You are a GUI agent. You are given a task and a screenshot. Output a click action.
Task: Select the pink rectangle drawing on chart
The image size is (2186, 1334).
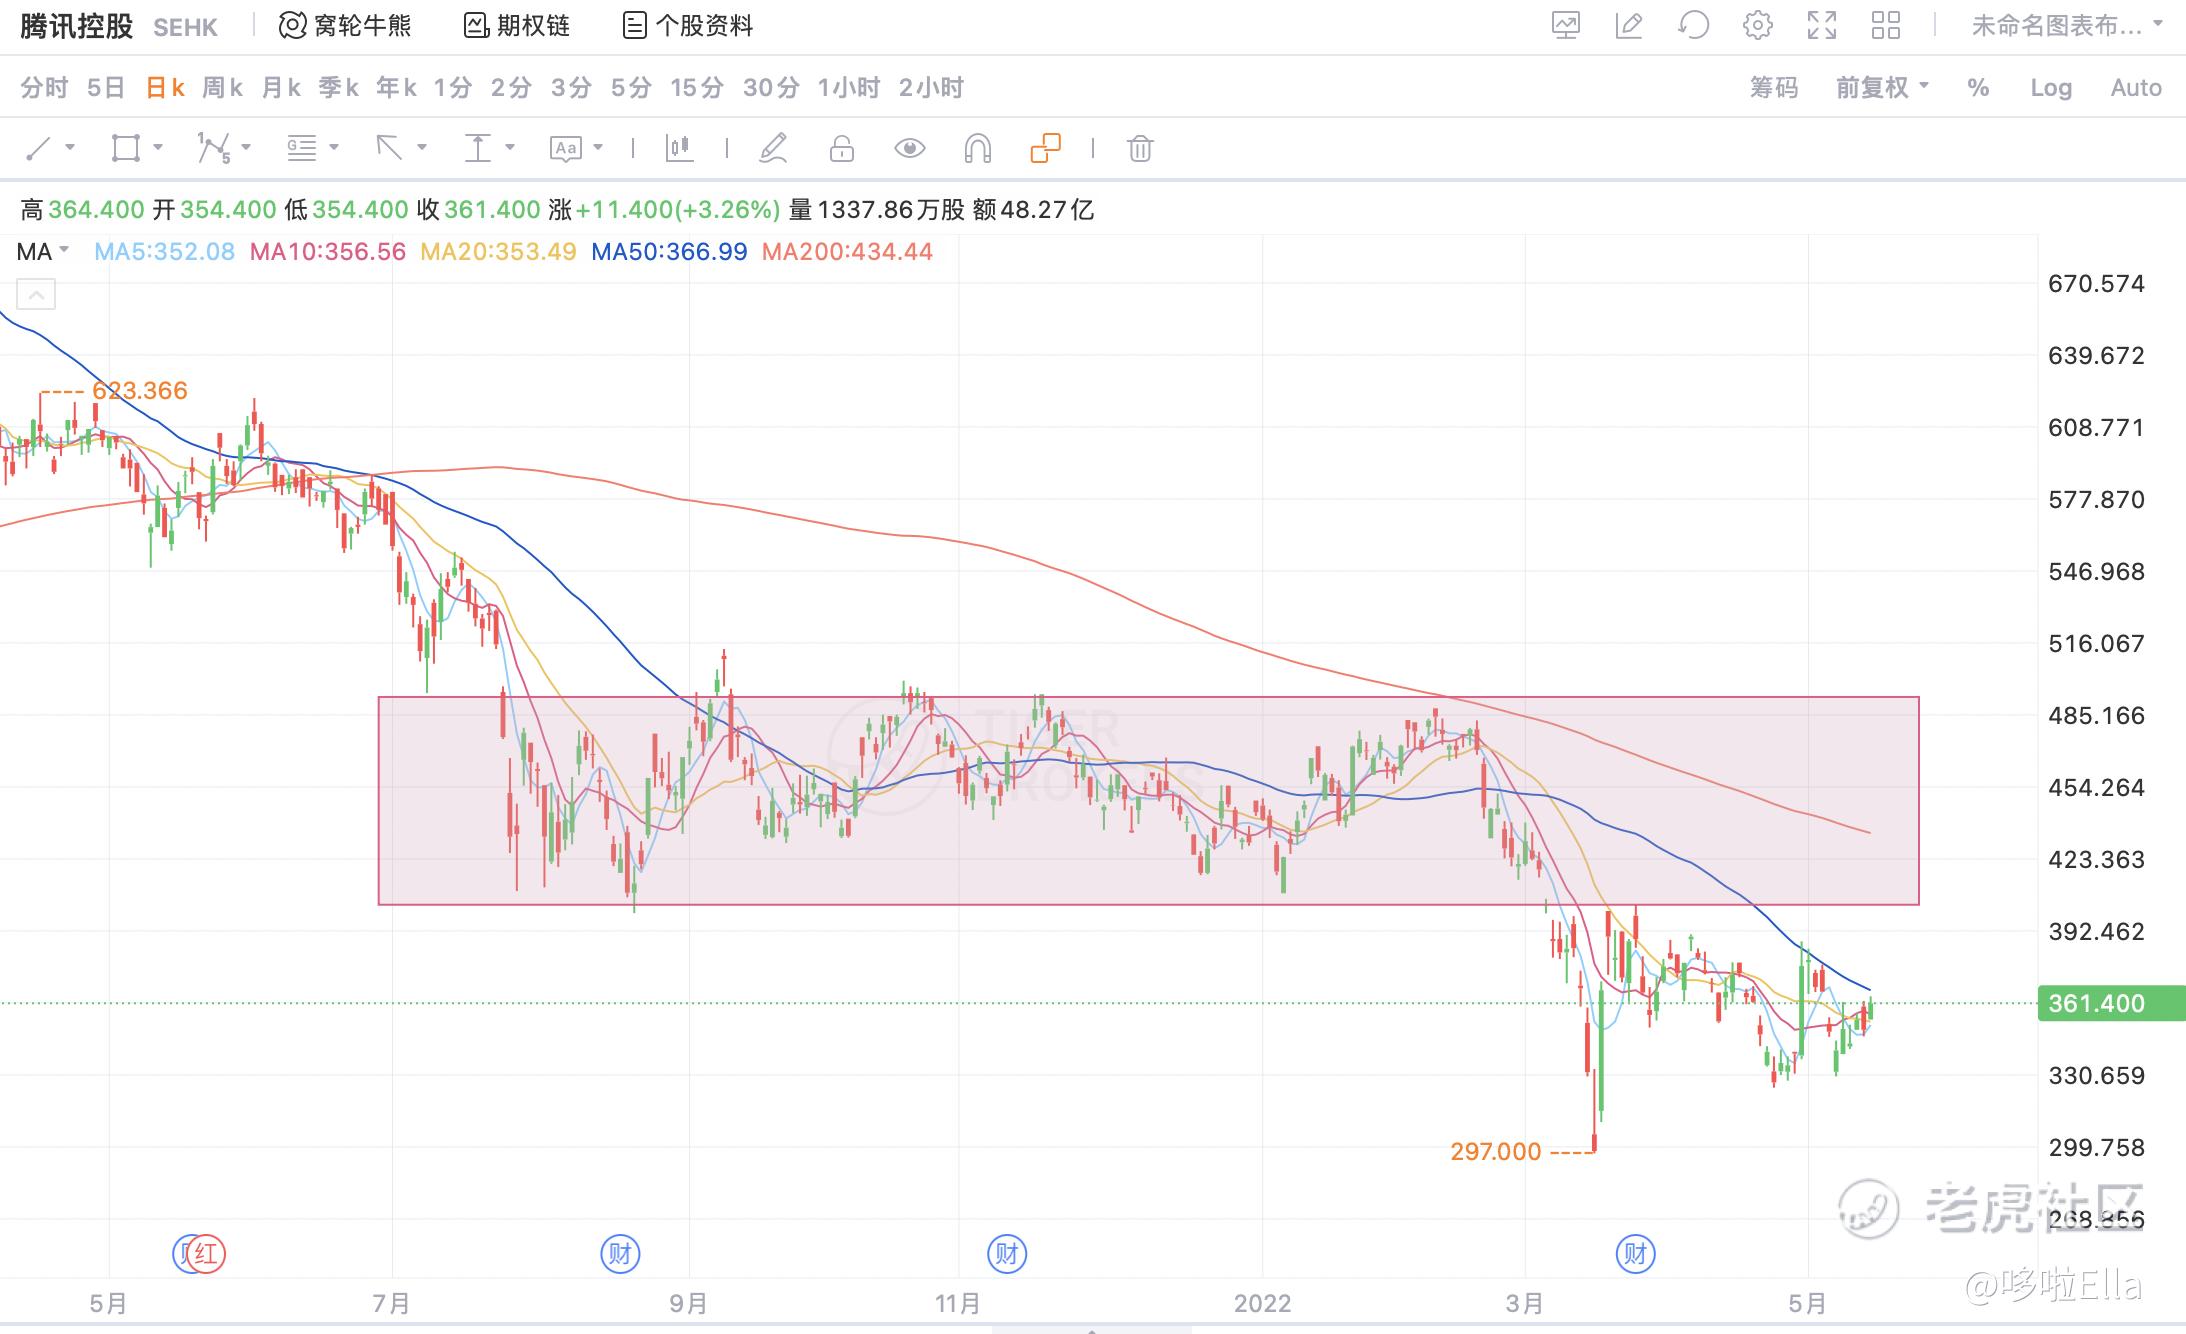pos(1148,801)
